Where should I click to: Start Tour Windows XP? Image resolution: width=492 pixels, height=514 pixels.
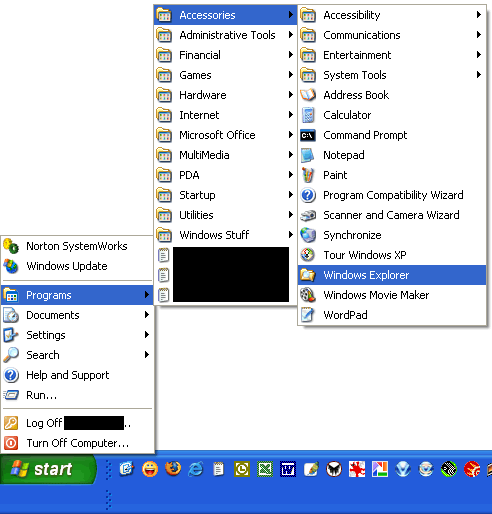tap(392, 255)
